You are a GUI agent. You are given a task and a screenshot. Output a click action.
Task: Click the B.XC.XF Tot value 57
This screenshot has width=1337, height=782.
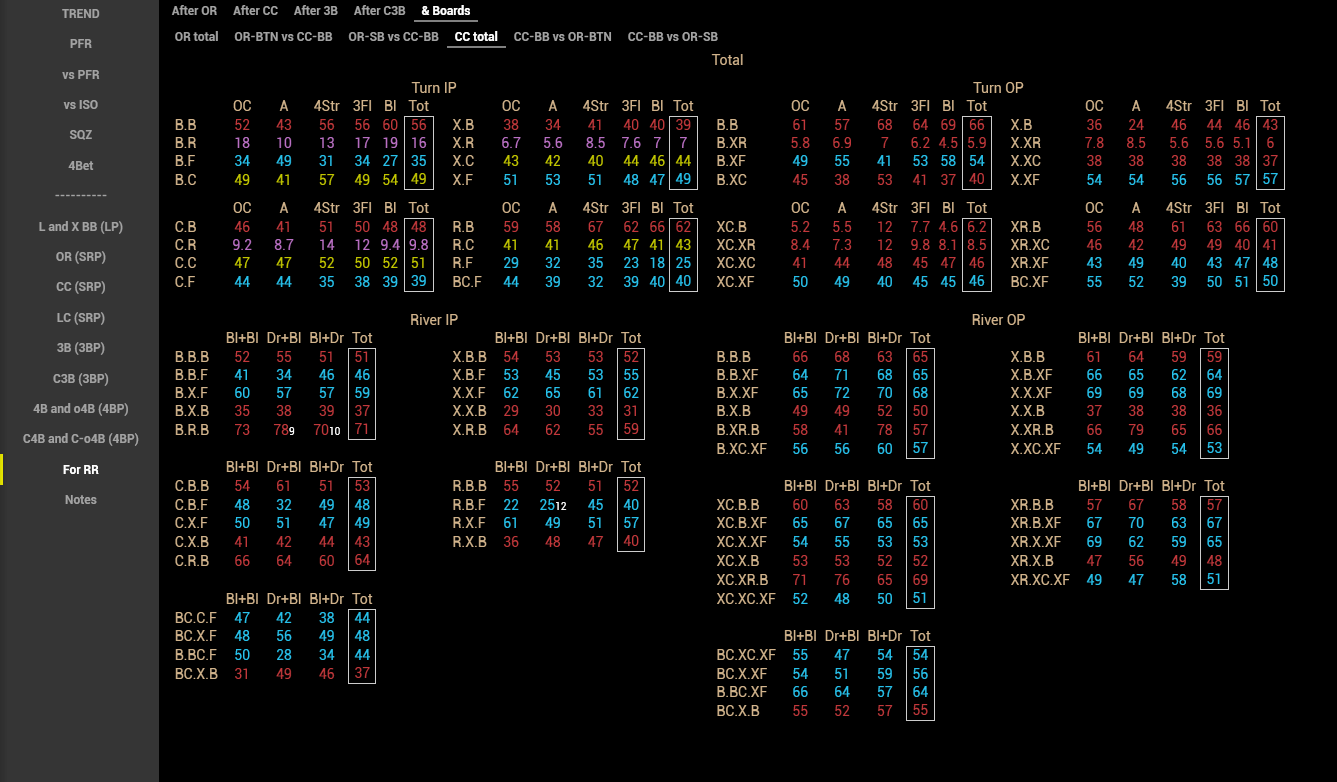click(920, 450)
